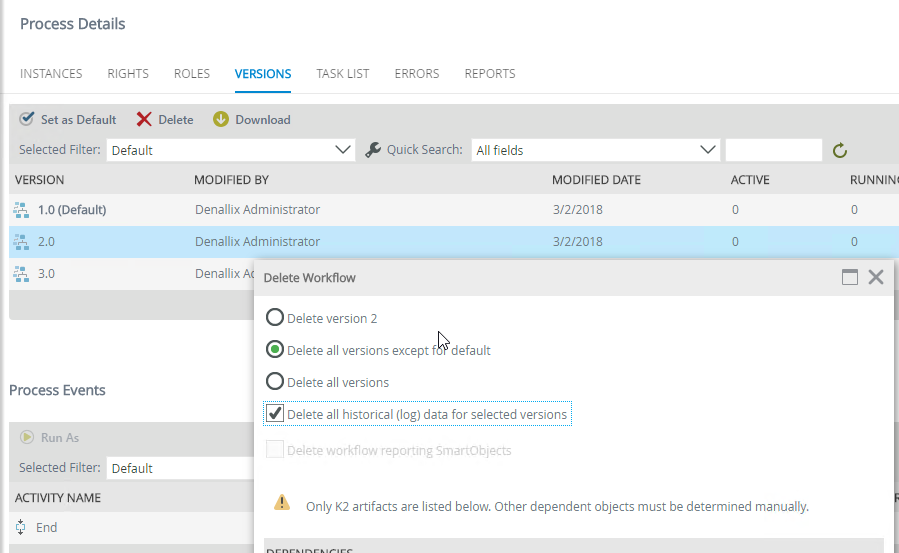
Task: Click the yellow Download arrow icon
Action: coord(221,119)
